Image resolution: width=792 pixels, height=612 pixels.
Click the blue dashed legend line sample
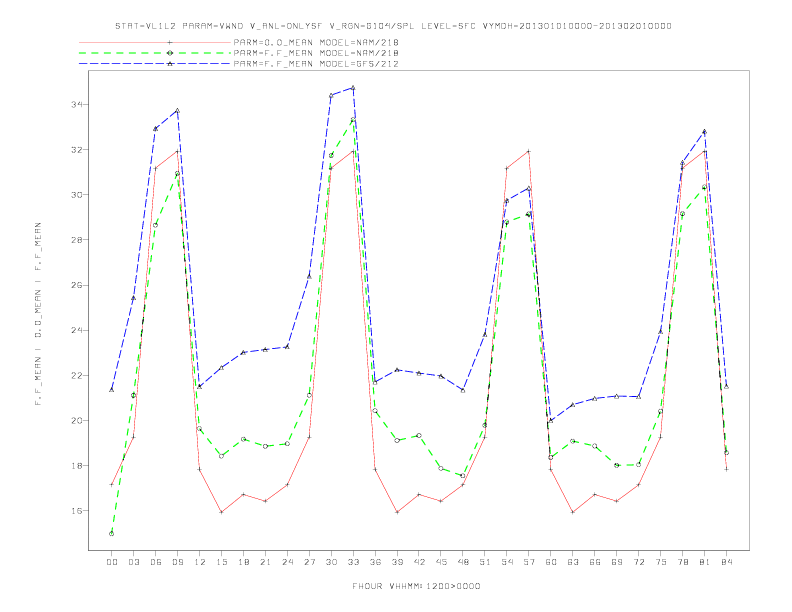(x=155, y=64)
